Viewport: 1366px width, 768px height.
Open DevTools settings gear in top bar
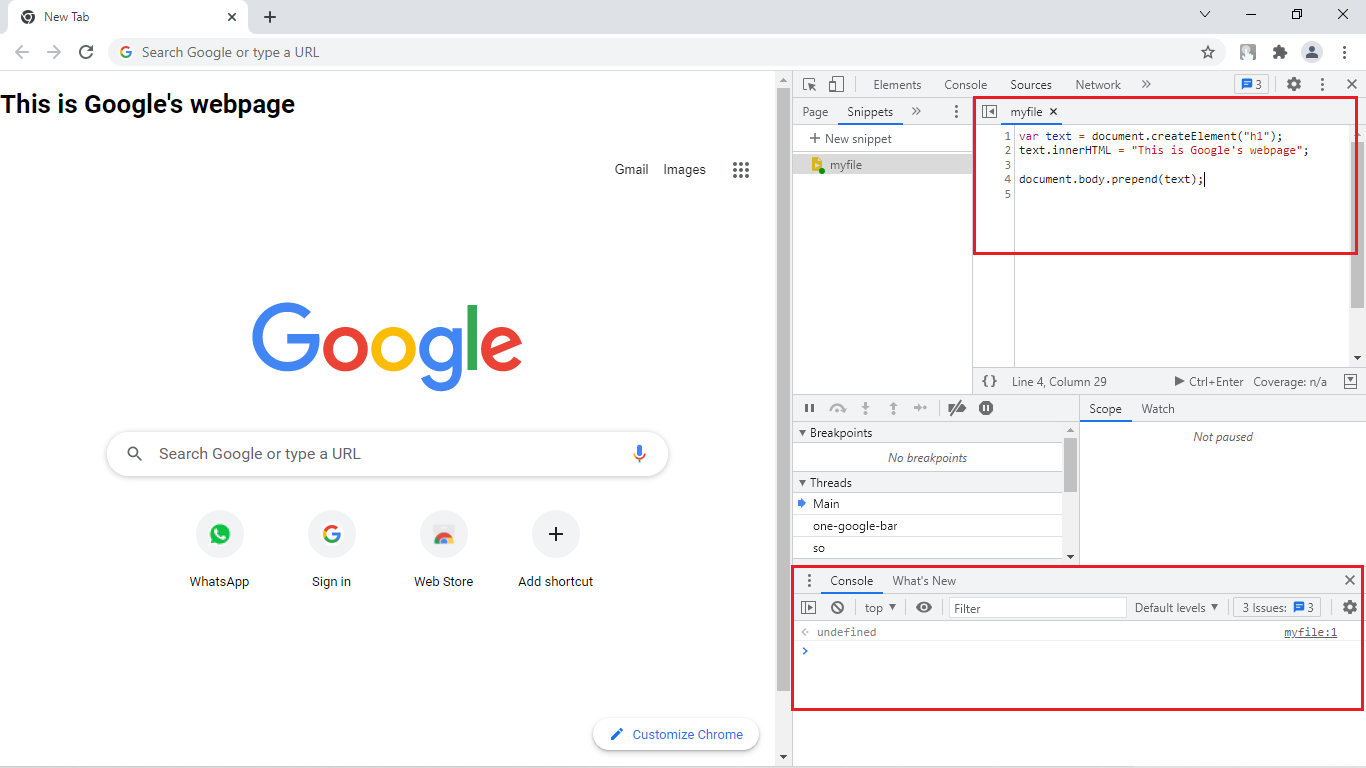pyautogui.click(x=1294, y=85)
